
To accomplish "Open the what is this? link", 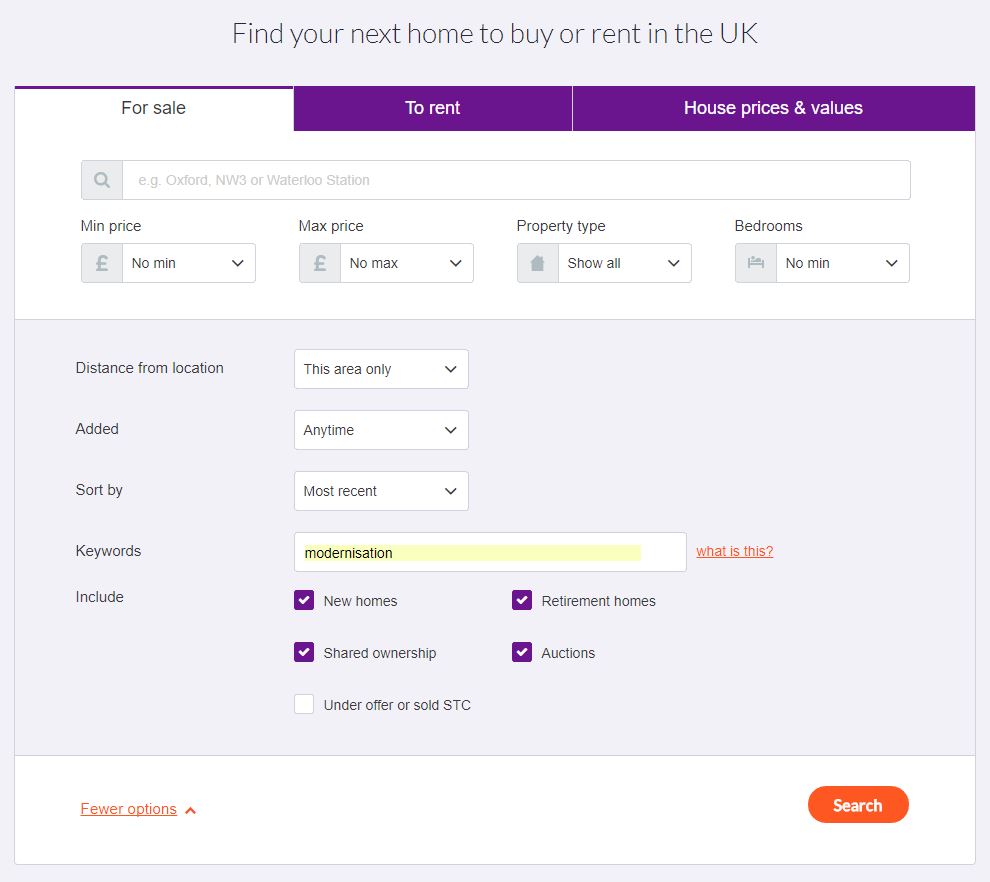I will point(734,551).
